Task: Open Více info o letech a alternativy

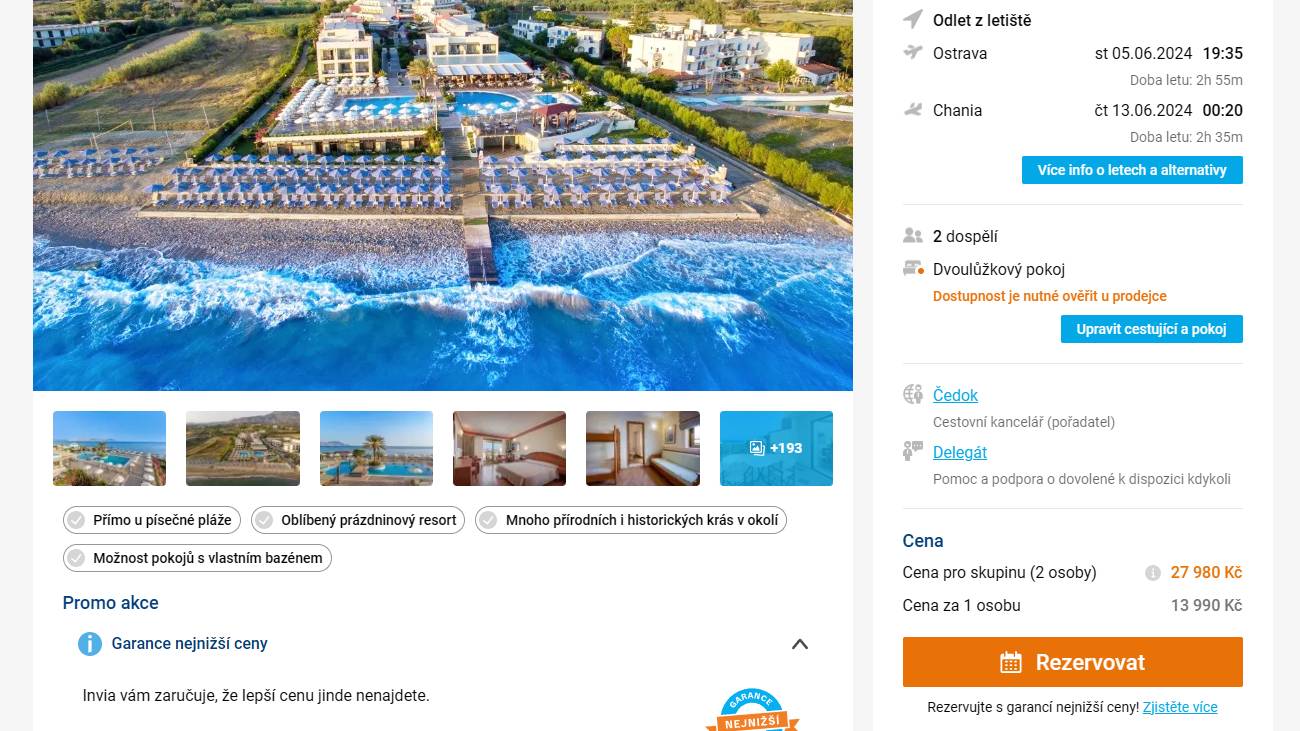Action: pos(1132,170)
